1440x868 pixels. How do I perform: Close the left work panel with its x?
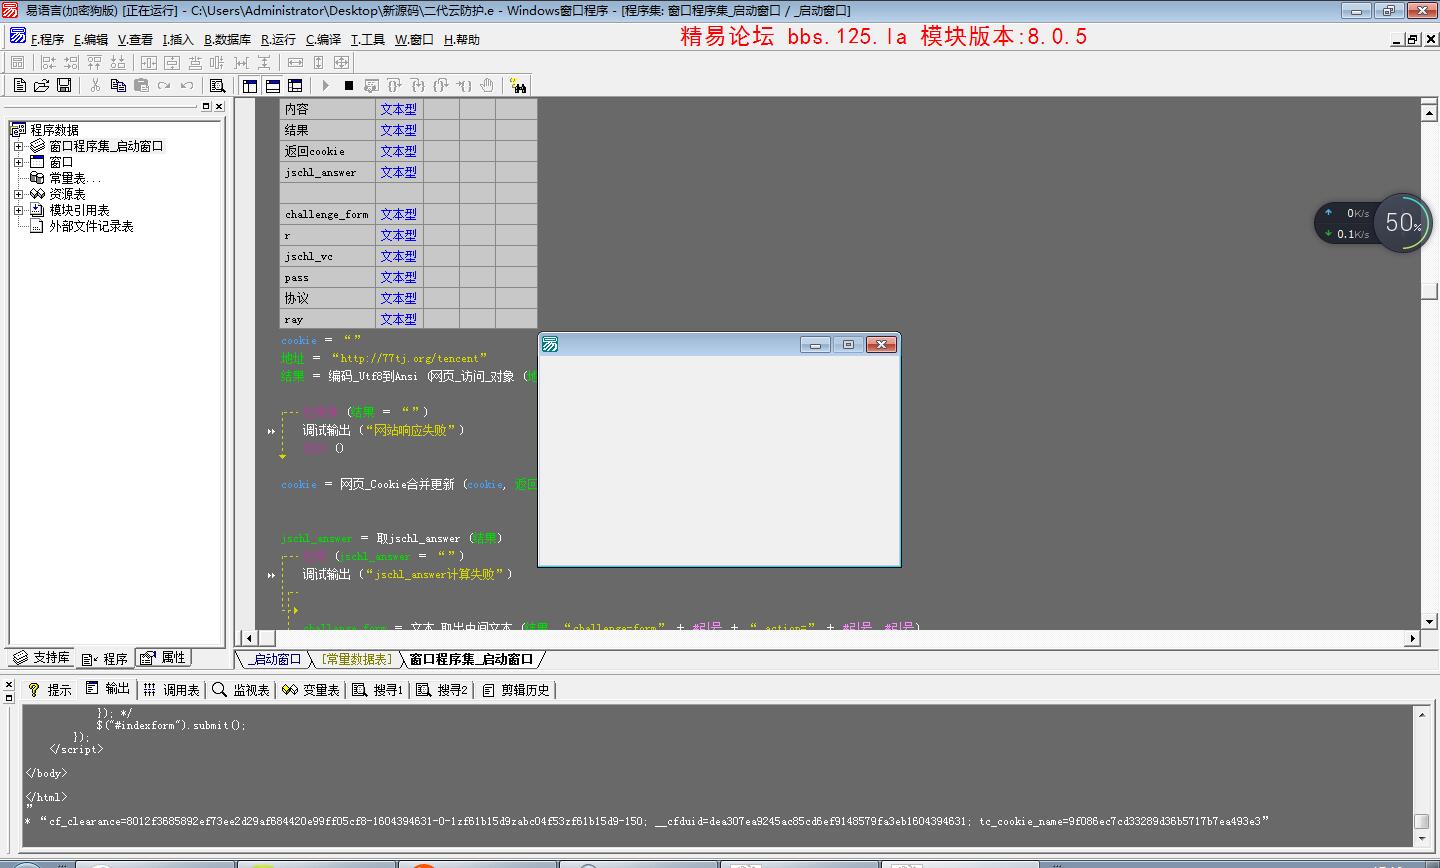pyautogui.click(x=219, y=106)
